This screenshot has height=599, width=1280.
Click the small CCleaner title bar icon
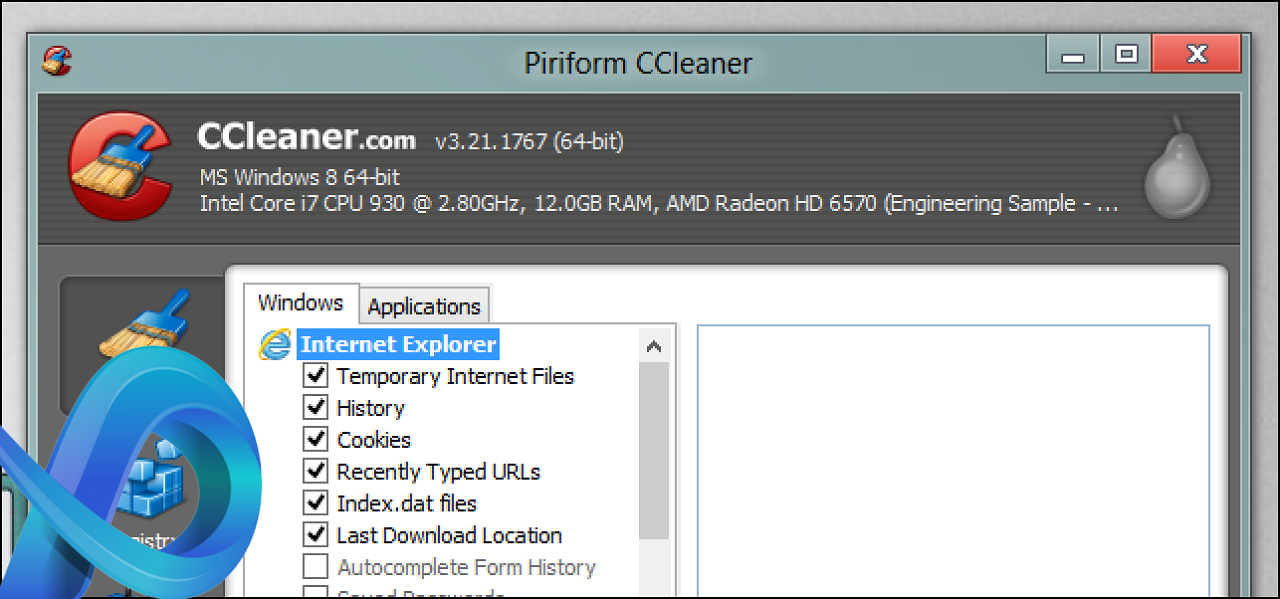pos(57,61)
